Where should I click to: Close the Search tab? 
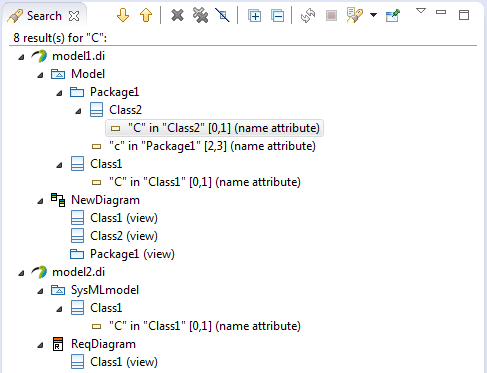coord(74,16)
